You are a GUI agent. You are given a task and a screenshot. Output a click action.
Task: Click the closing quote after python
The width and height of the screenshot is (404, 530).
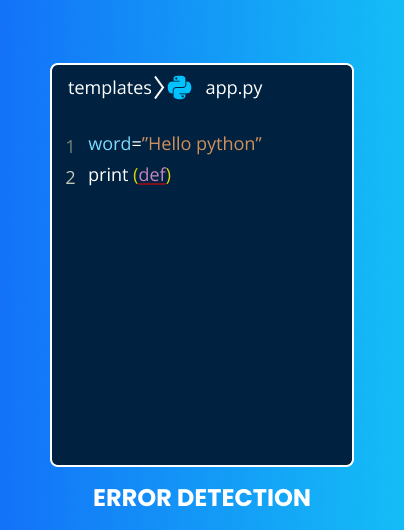(258, 140)
